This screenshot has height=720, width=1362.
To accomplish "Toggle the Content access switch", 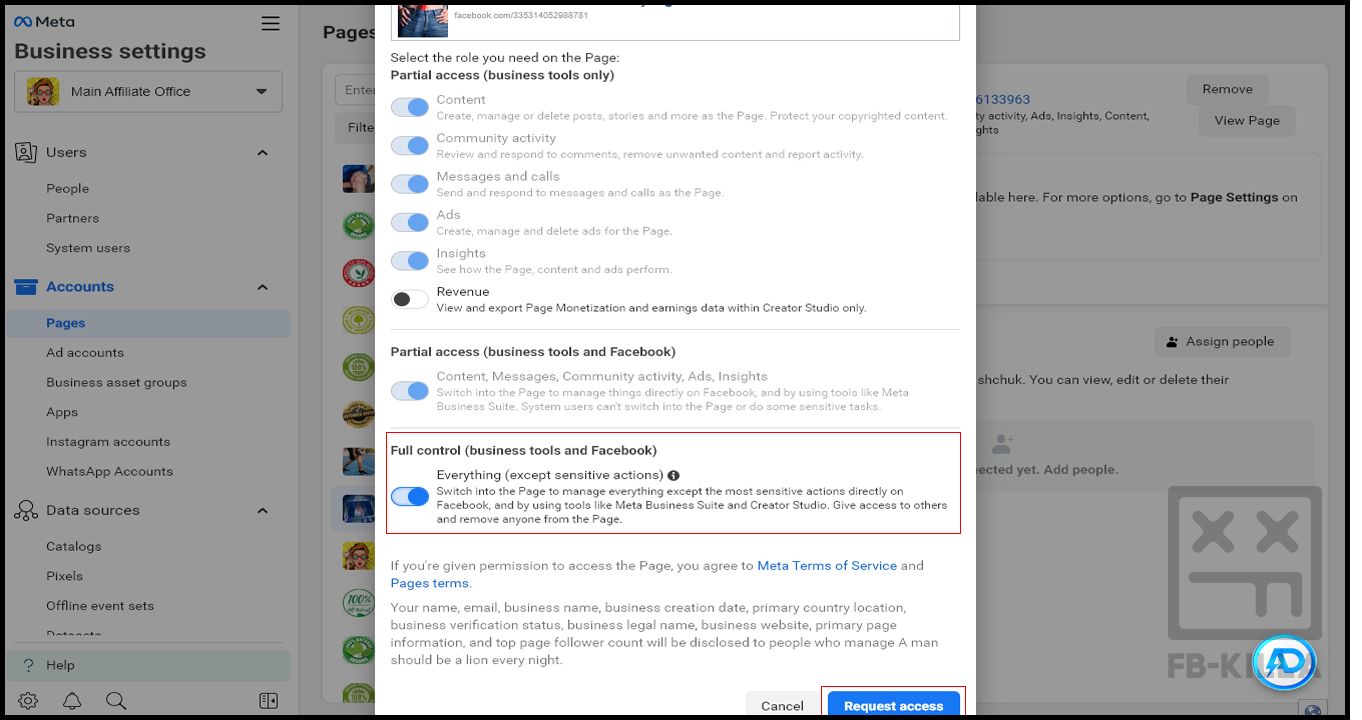I will pyautogui.click(x=409, y=107).
